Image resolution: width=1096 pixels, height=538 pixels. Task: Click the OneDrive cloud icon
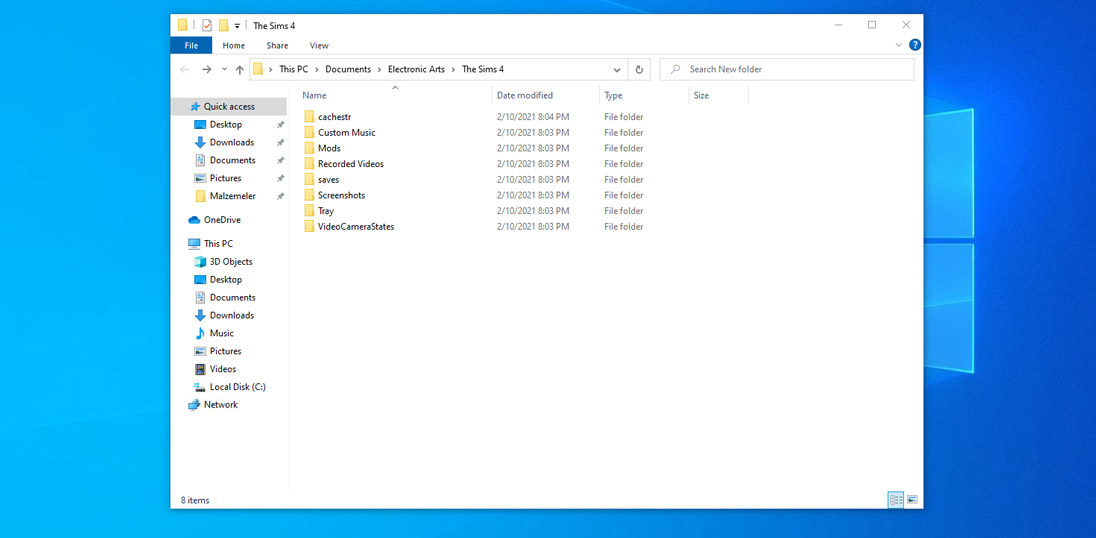pyautogui.click(x=194, y=219)
